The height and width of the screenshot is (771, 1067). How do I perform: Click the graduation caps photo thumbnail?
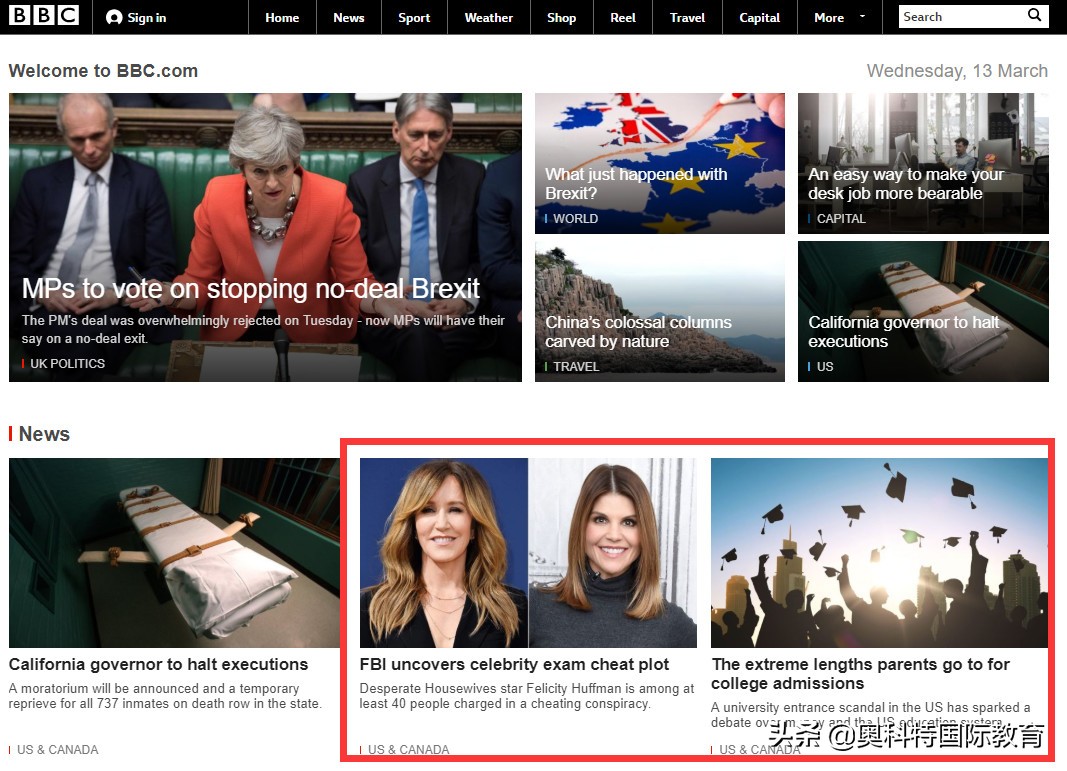point(879,553)
